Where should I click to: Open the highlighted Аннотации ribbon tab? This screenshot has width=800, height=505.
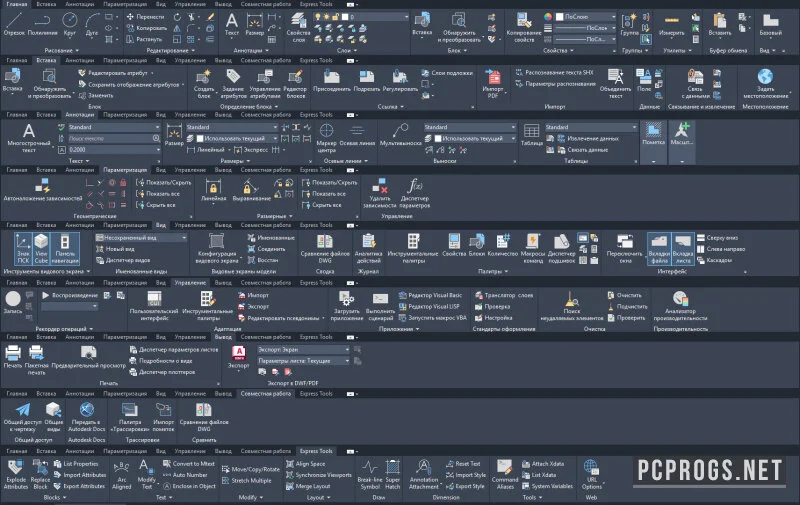[x=80, y=115]
